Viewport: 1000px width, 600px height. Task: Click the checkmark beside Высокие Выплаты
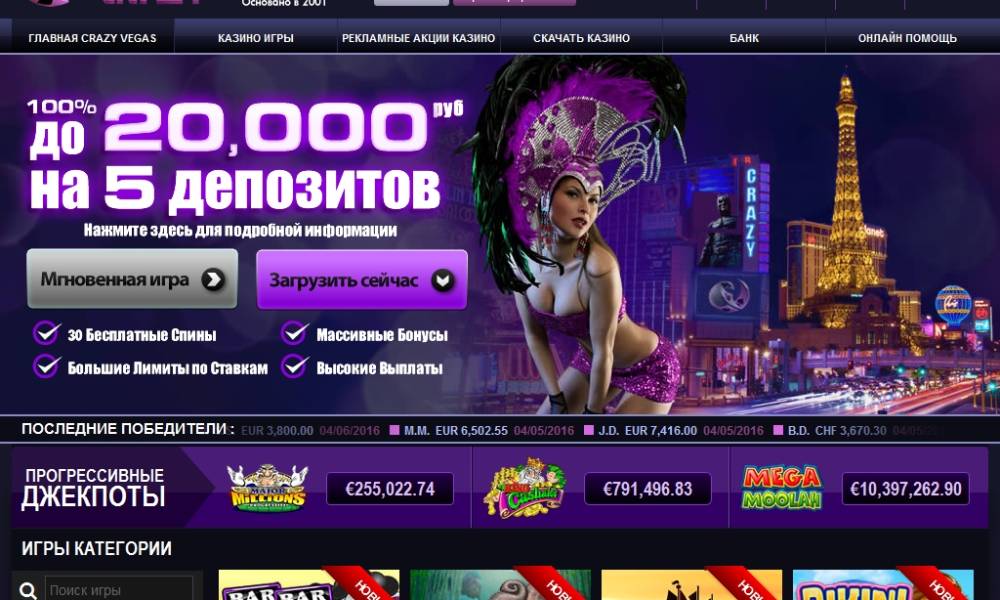pos(295,367)
